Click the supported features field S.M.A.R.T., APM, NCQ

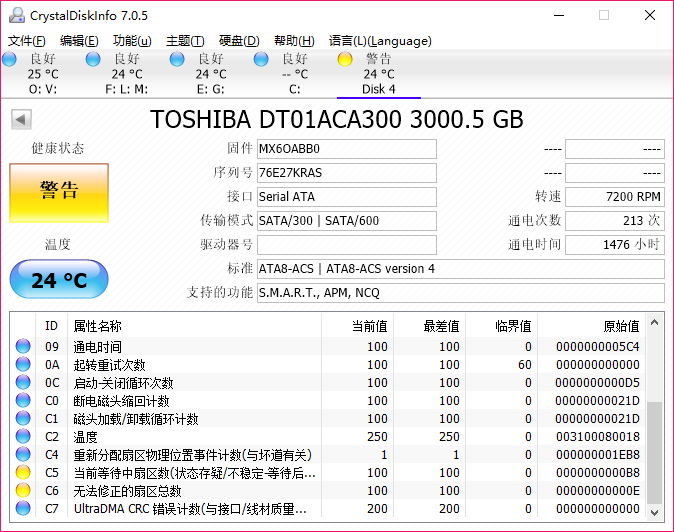click(461, 293)
